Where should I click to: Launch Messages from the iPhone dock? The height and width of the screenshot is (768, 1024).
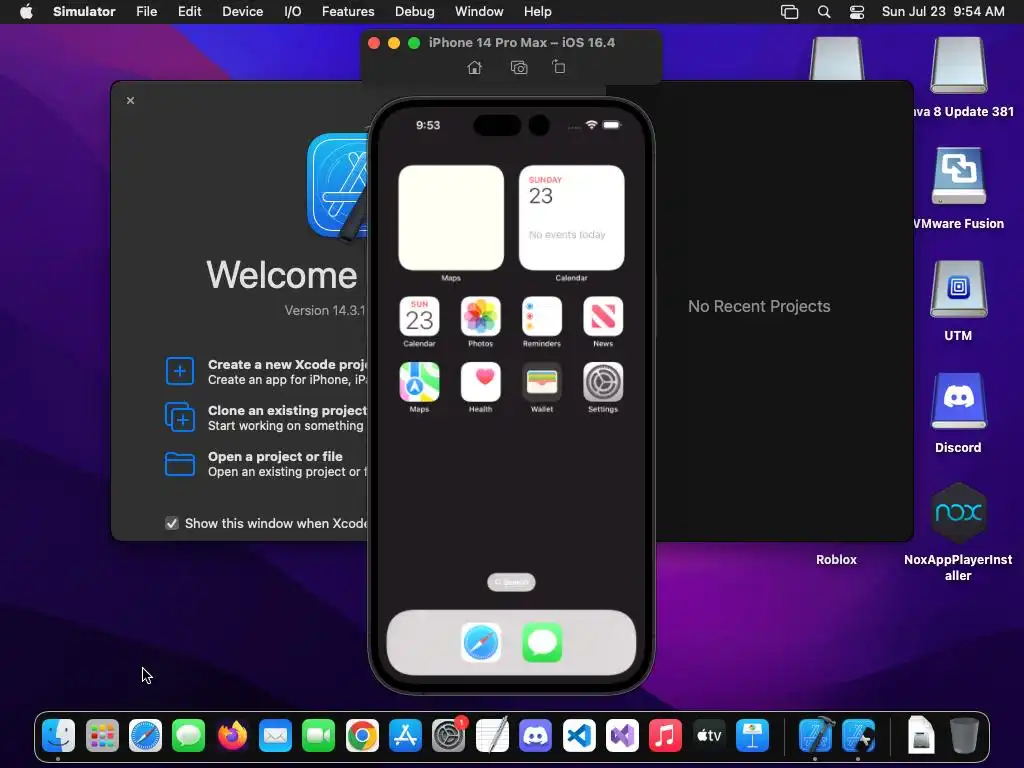tap(542, 643)
